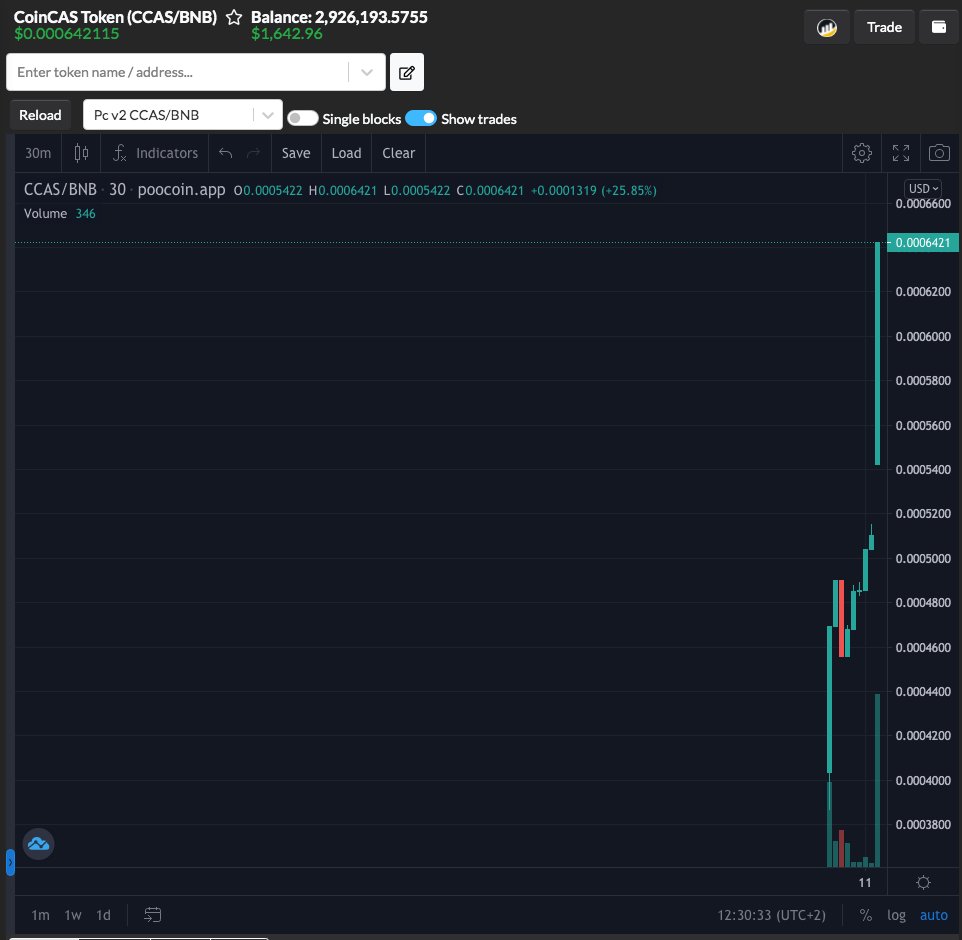Star CoinCAS Token as favorite
This screenshot has height=940, width=962.
click(233, 16)
